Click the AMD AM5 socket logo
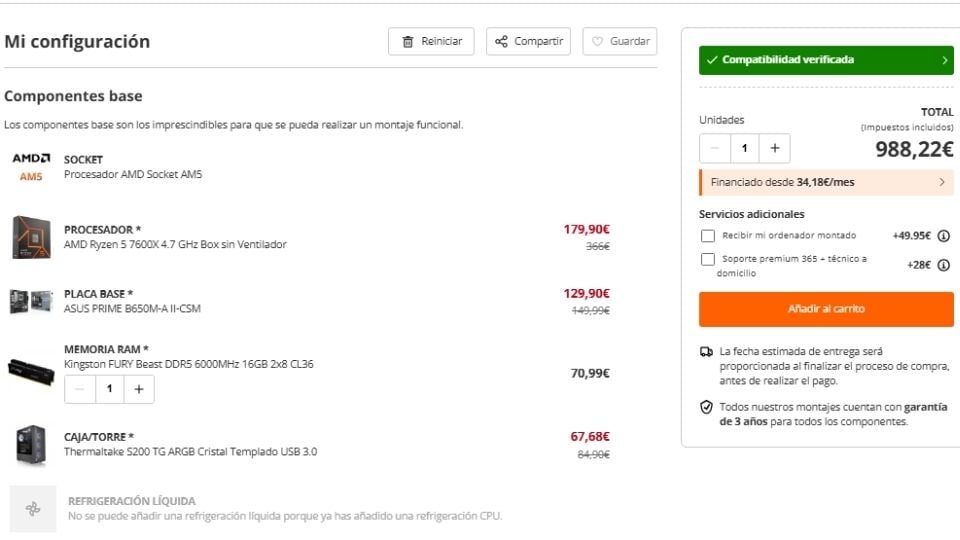 (x=31, y=167)
